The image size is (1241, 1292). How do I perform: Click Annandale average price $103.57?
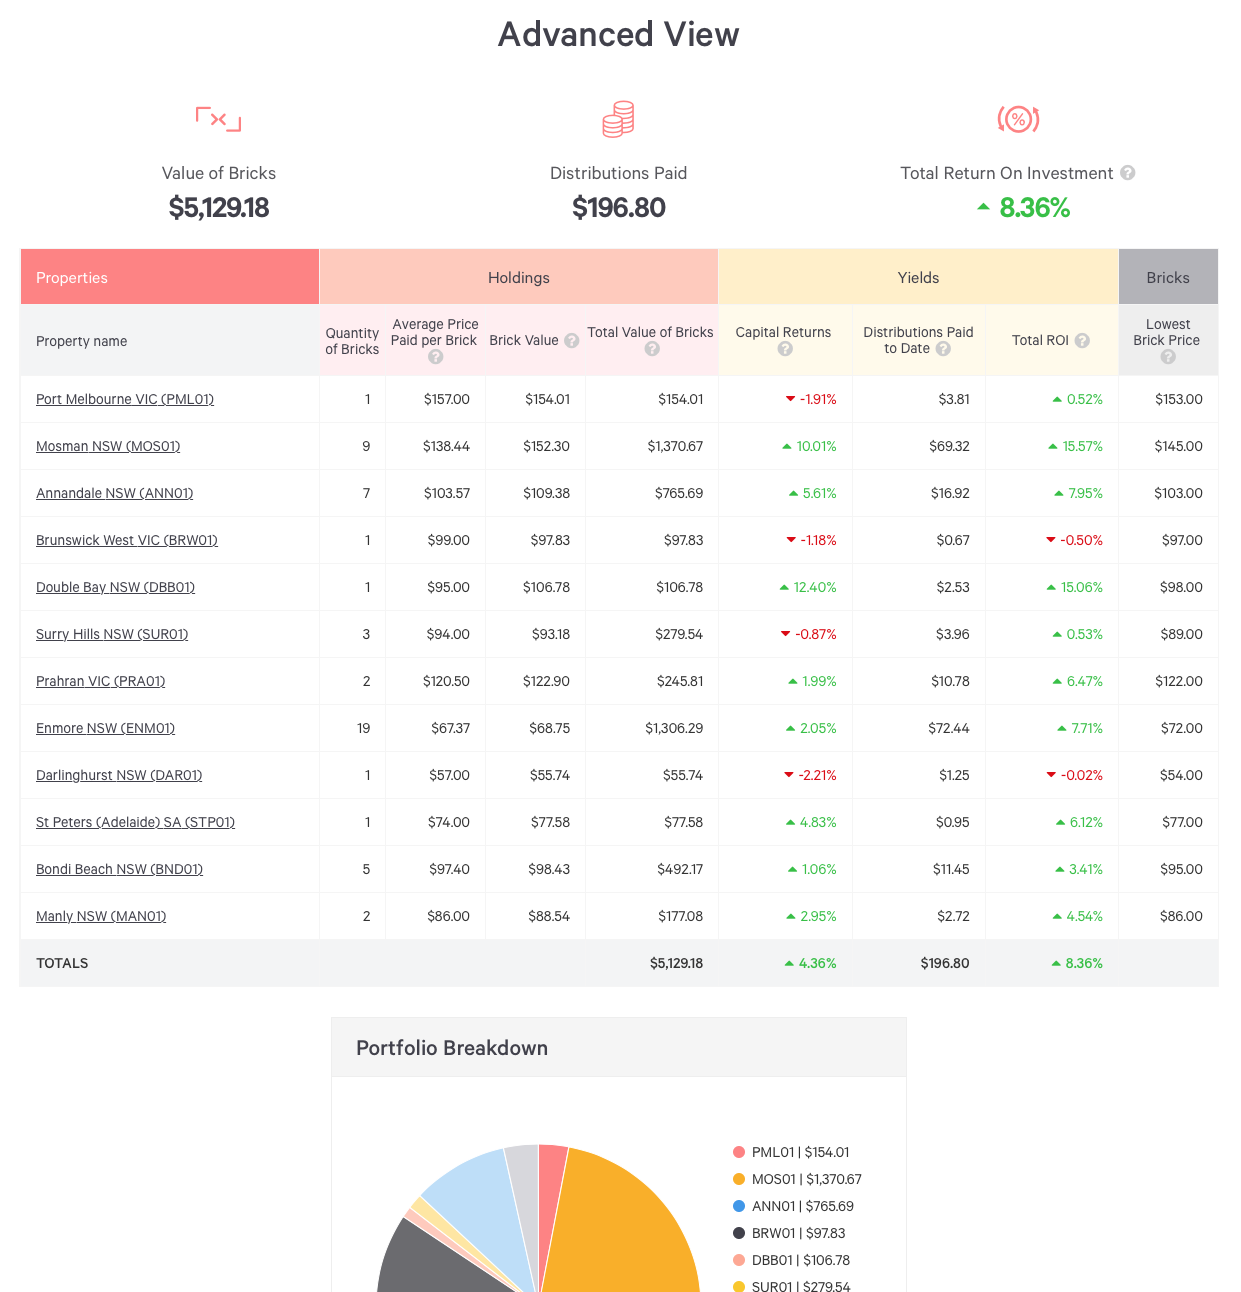click(446, 493)
